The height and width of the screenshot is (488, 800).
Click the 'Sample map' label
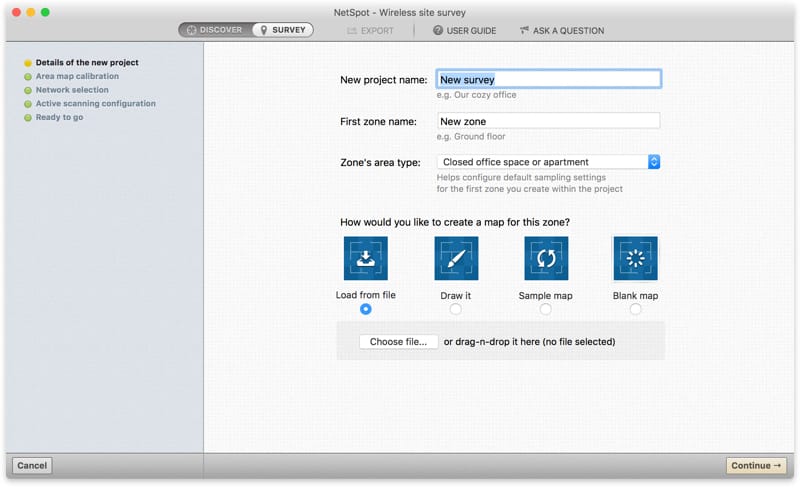coord(545,296)
